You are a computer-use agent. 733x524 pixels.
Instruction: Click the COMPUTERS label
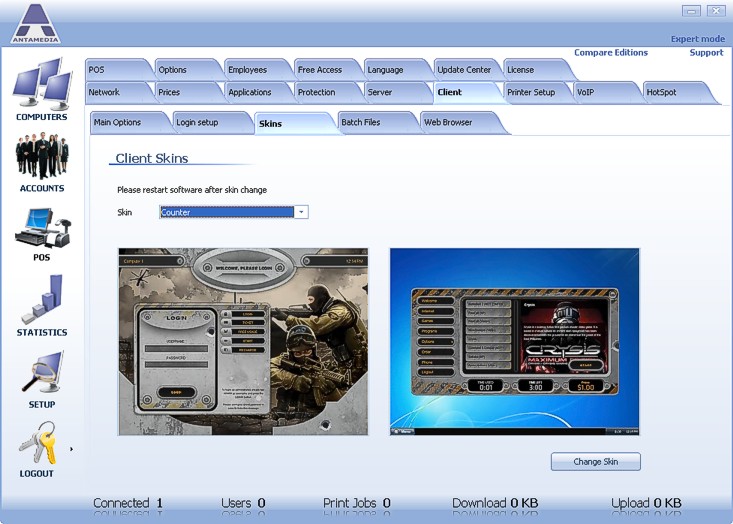(x=42, y=117)
